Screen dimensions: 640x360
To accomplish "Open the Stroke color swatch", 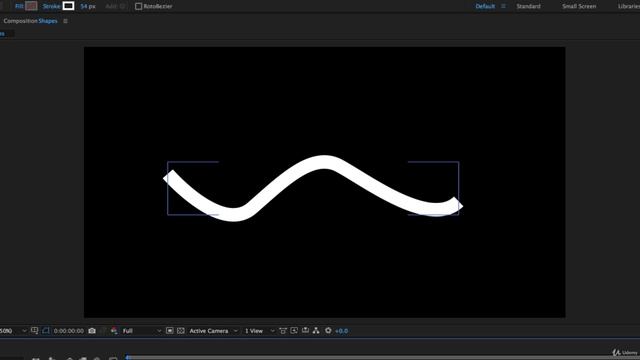I will point(68,6).
